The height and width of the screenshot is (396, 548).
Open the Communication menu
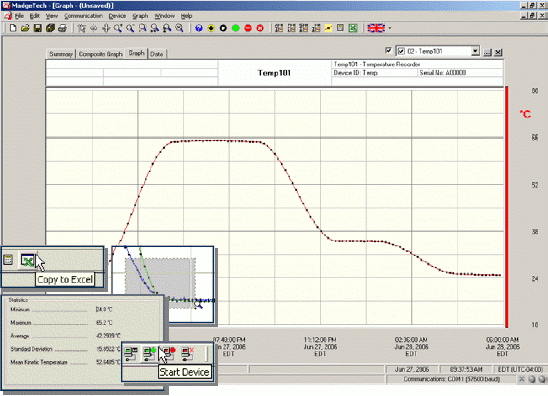tap(83, 16)
